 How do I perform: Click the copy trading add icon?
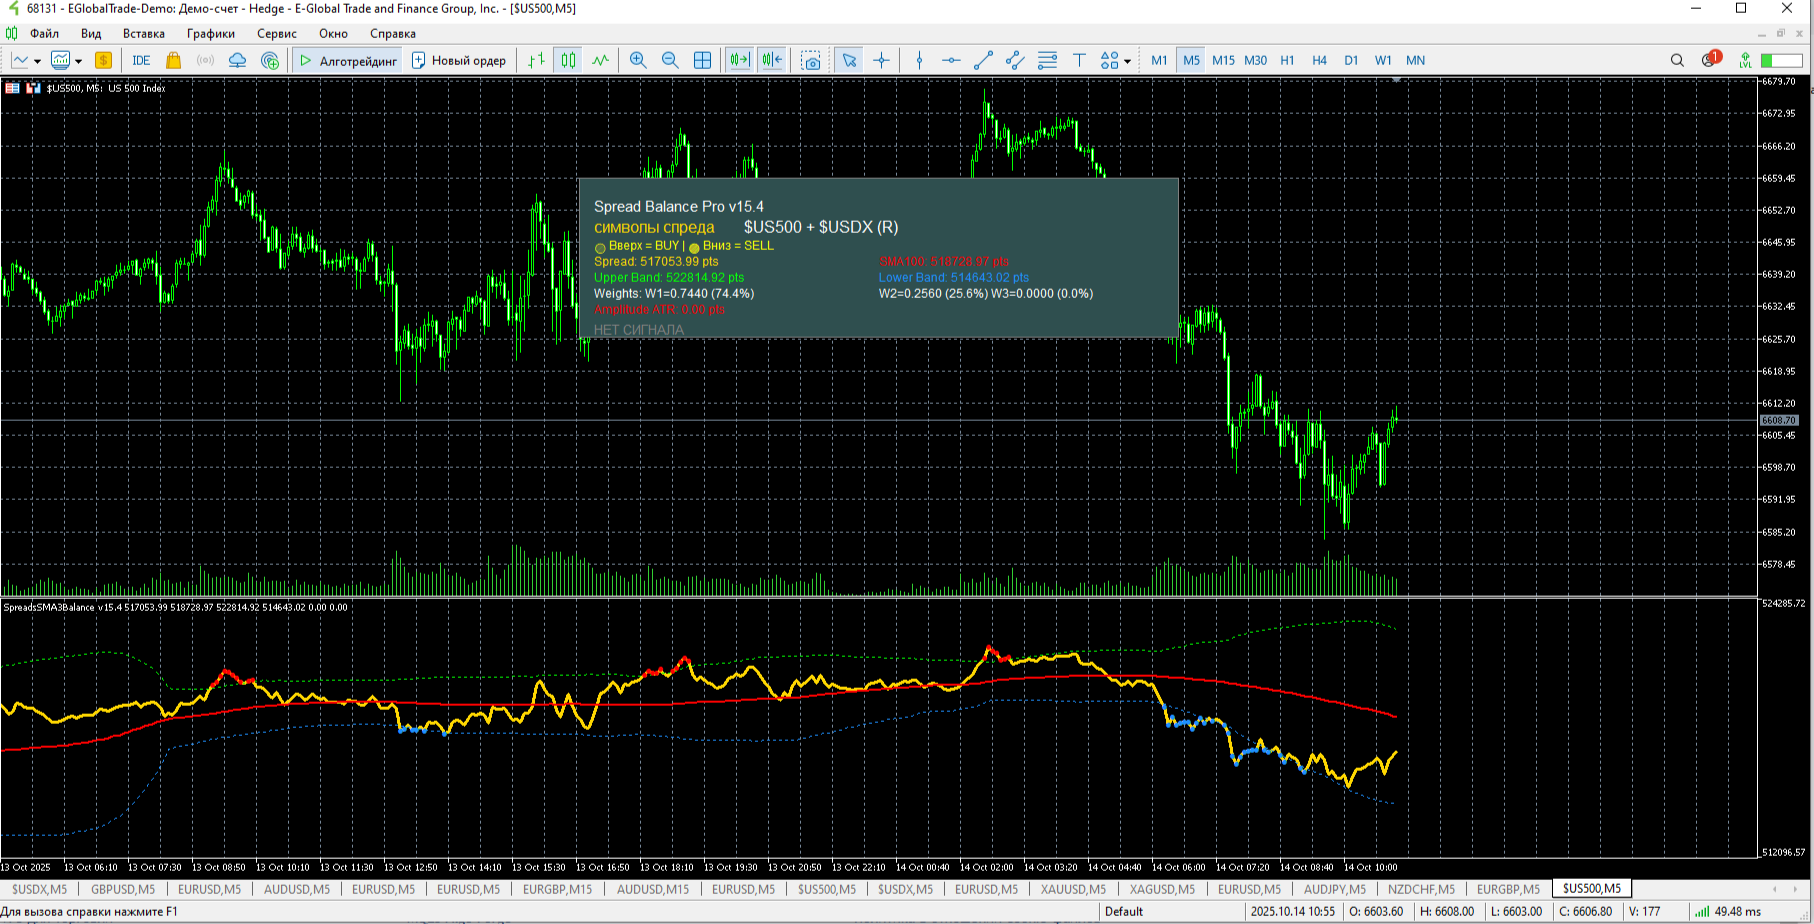[270, 60]
